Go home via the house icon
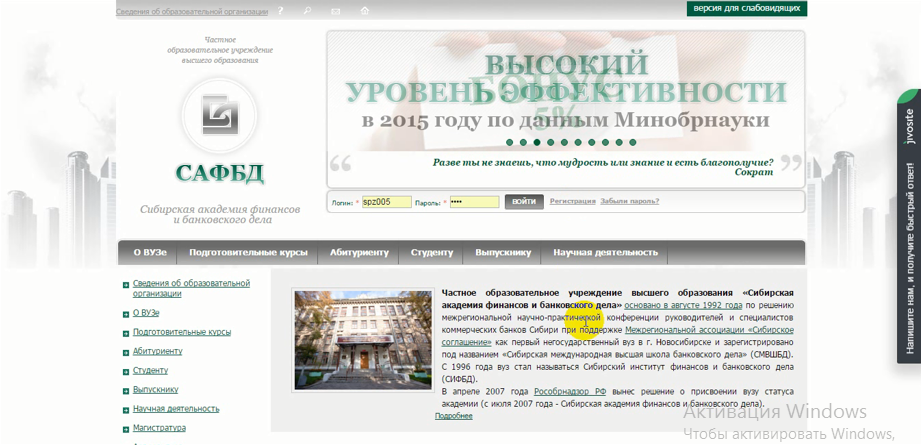Viewport: 921px width, 445px height. click(364, 11)
